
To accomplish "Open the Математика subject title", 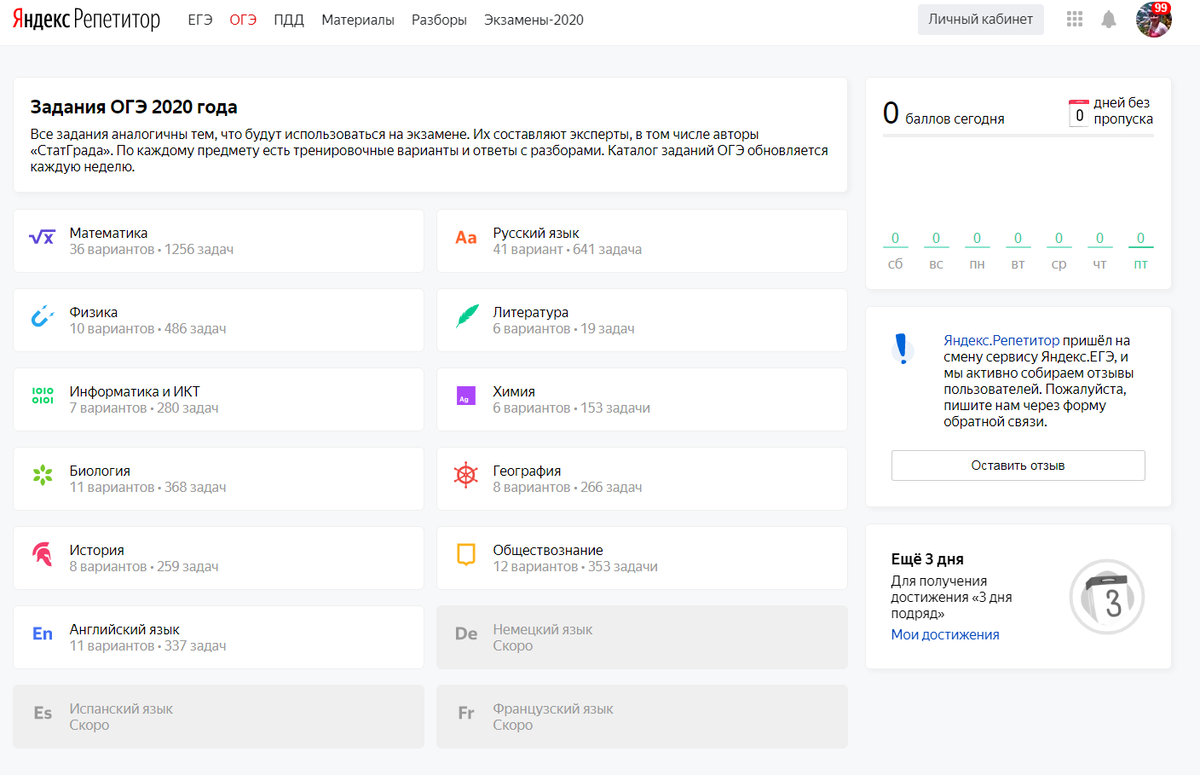I will (108, 233).
